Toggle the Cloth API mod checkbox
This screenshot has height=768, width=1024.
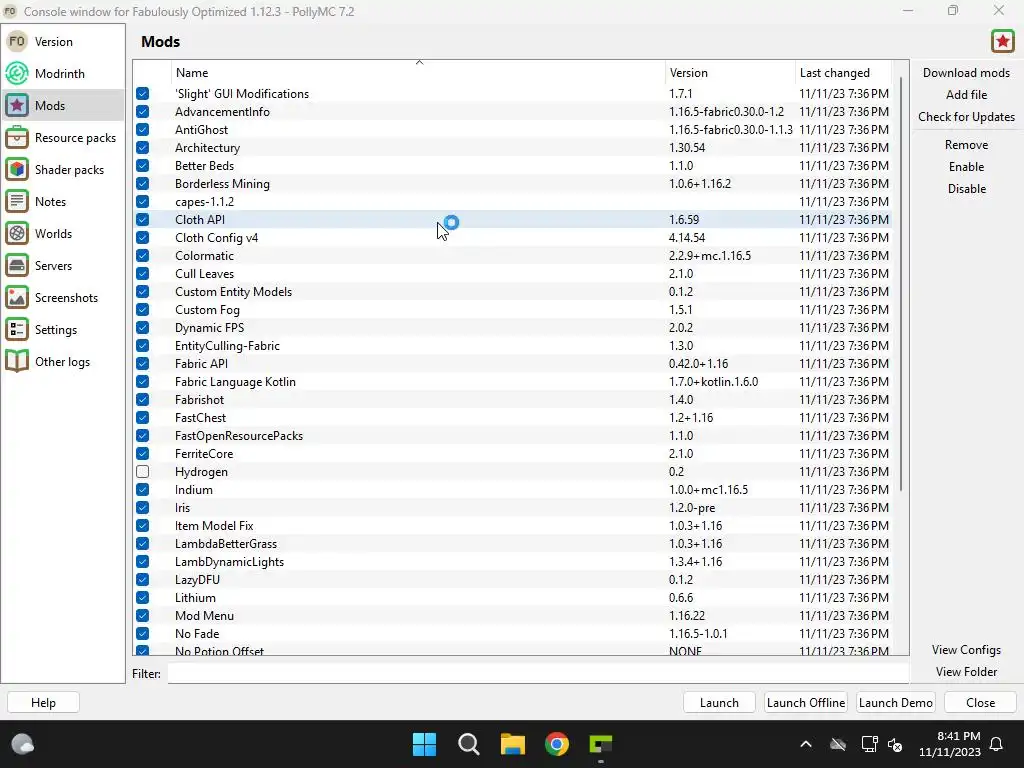click(142, 220)
